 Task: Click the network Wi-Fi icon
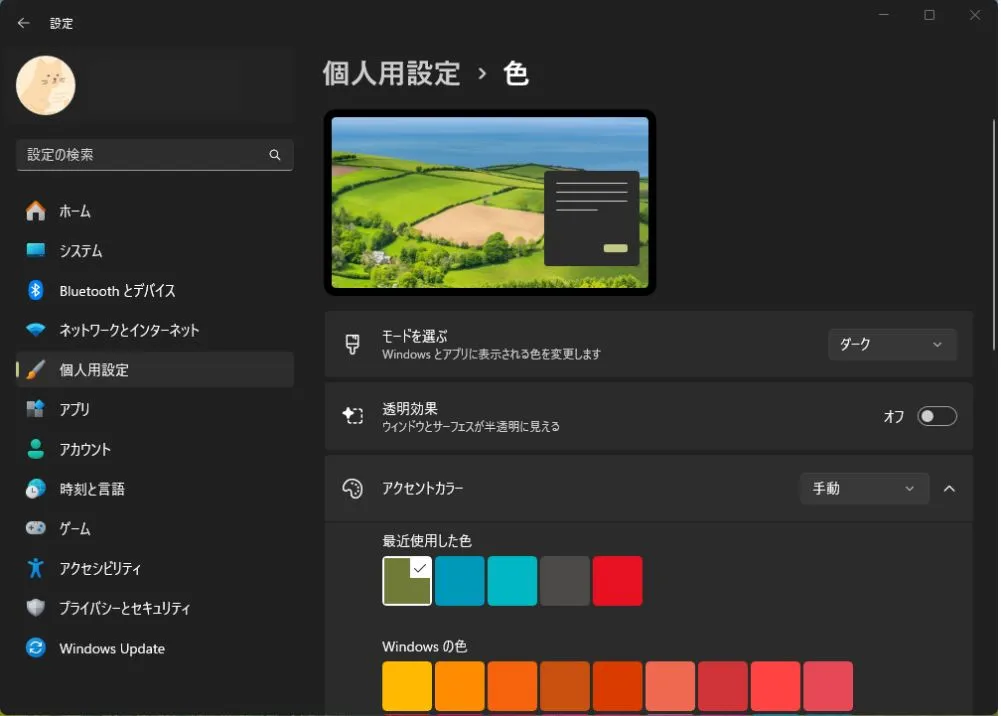pos(36,330)
